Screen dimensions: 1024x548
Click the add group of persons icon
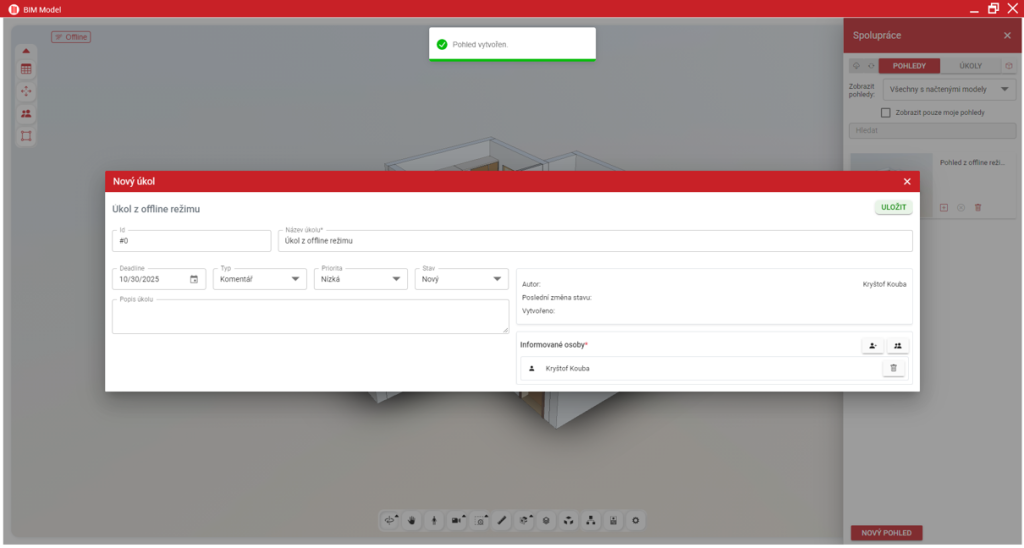tap(898, 346)
